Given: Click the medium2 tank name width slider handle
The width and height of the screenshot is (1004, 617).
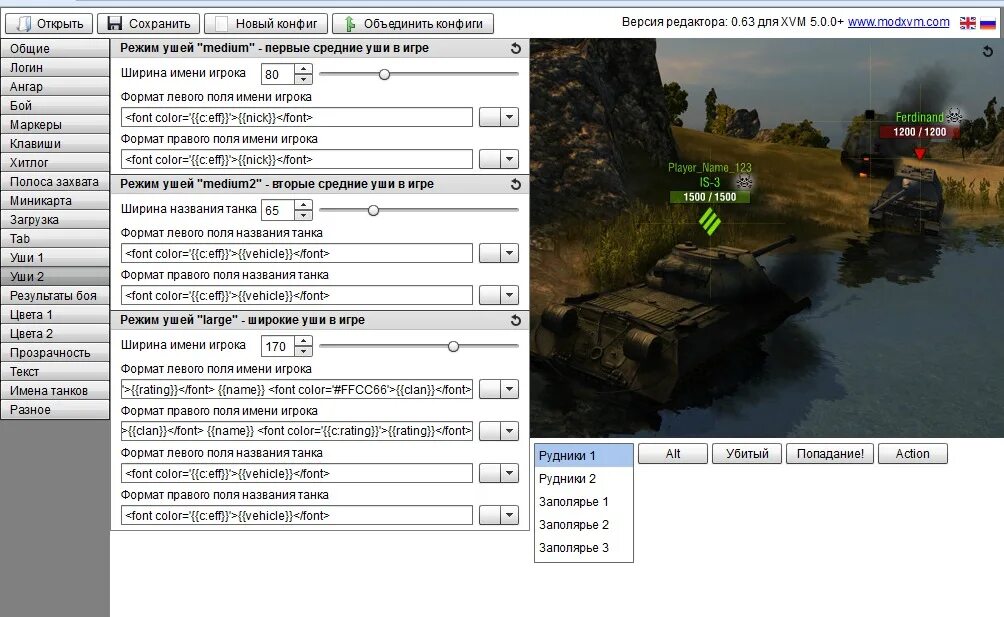Looking at the screenshot, I should point(373,210).
